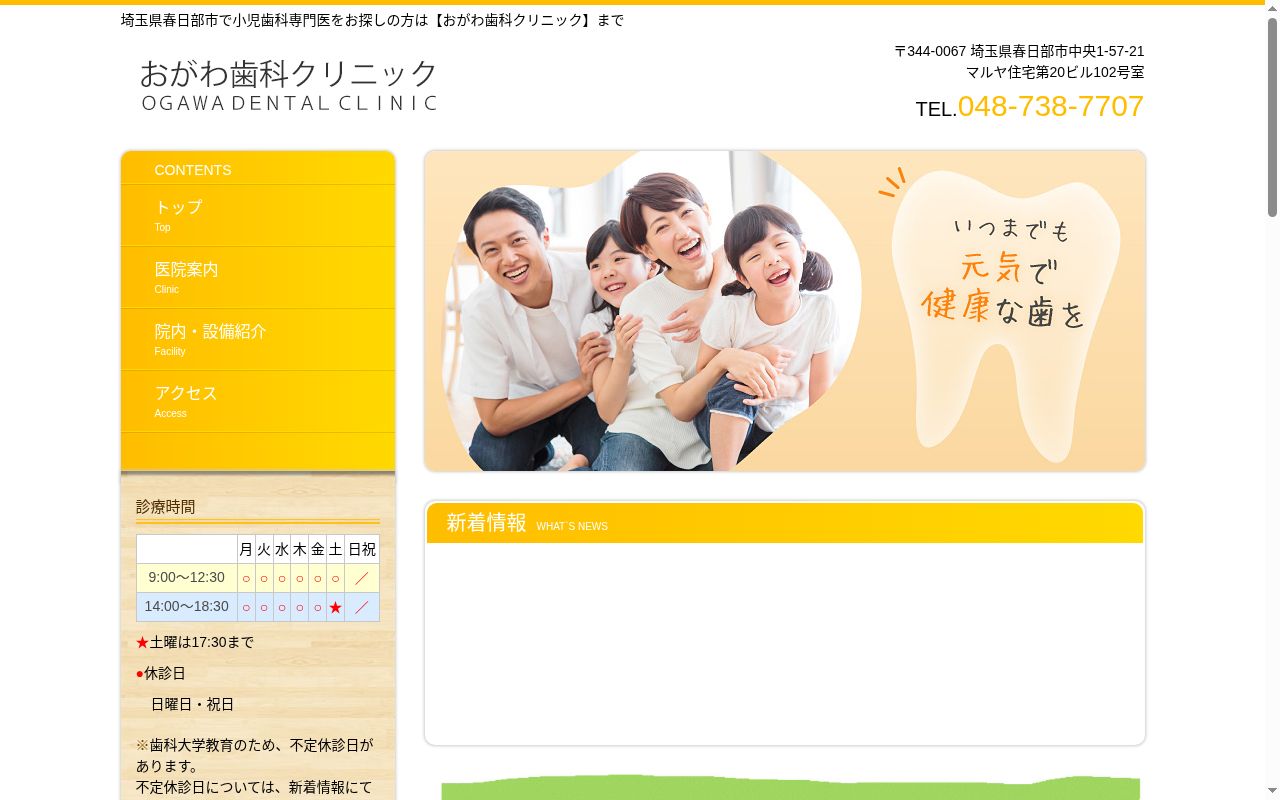Click the circle for Friday 14:00〜18:30
The height and width of the screenshot is (800, 1280).
click(318, 607)
